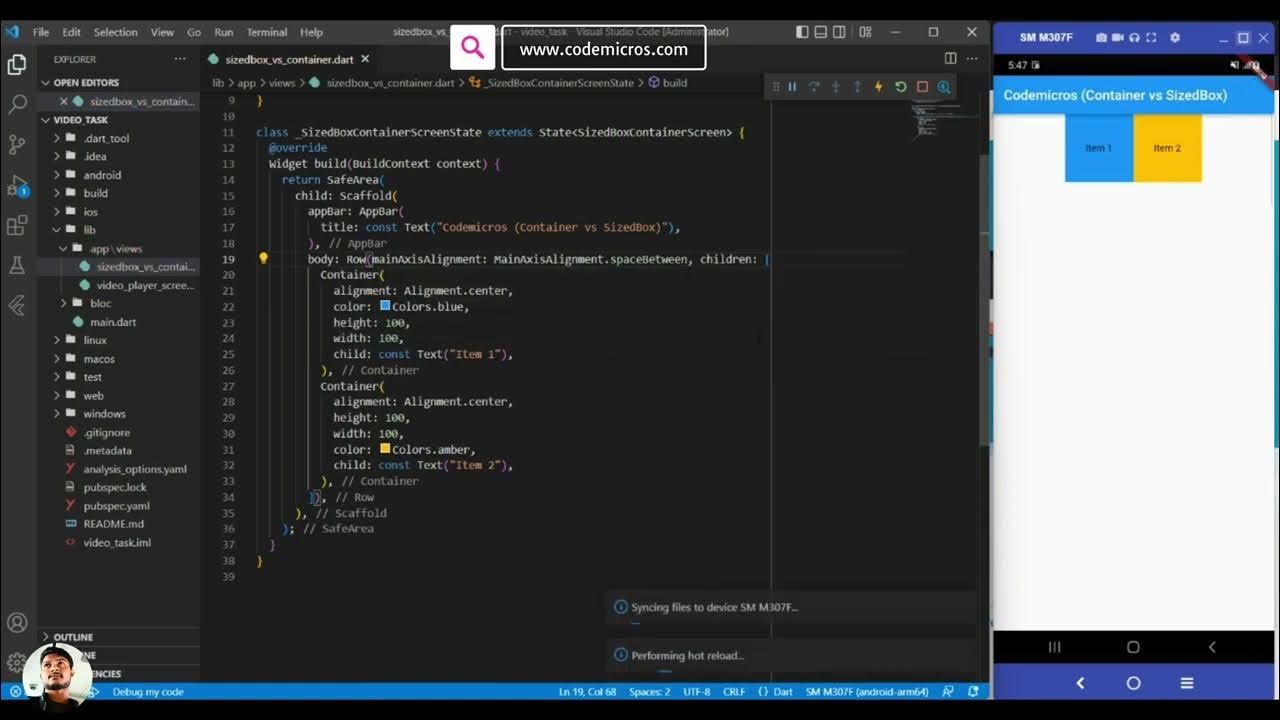The image size is (1280, 720).
Task: Change Spaces: 2 indentation setting
Action: [650, 692]
